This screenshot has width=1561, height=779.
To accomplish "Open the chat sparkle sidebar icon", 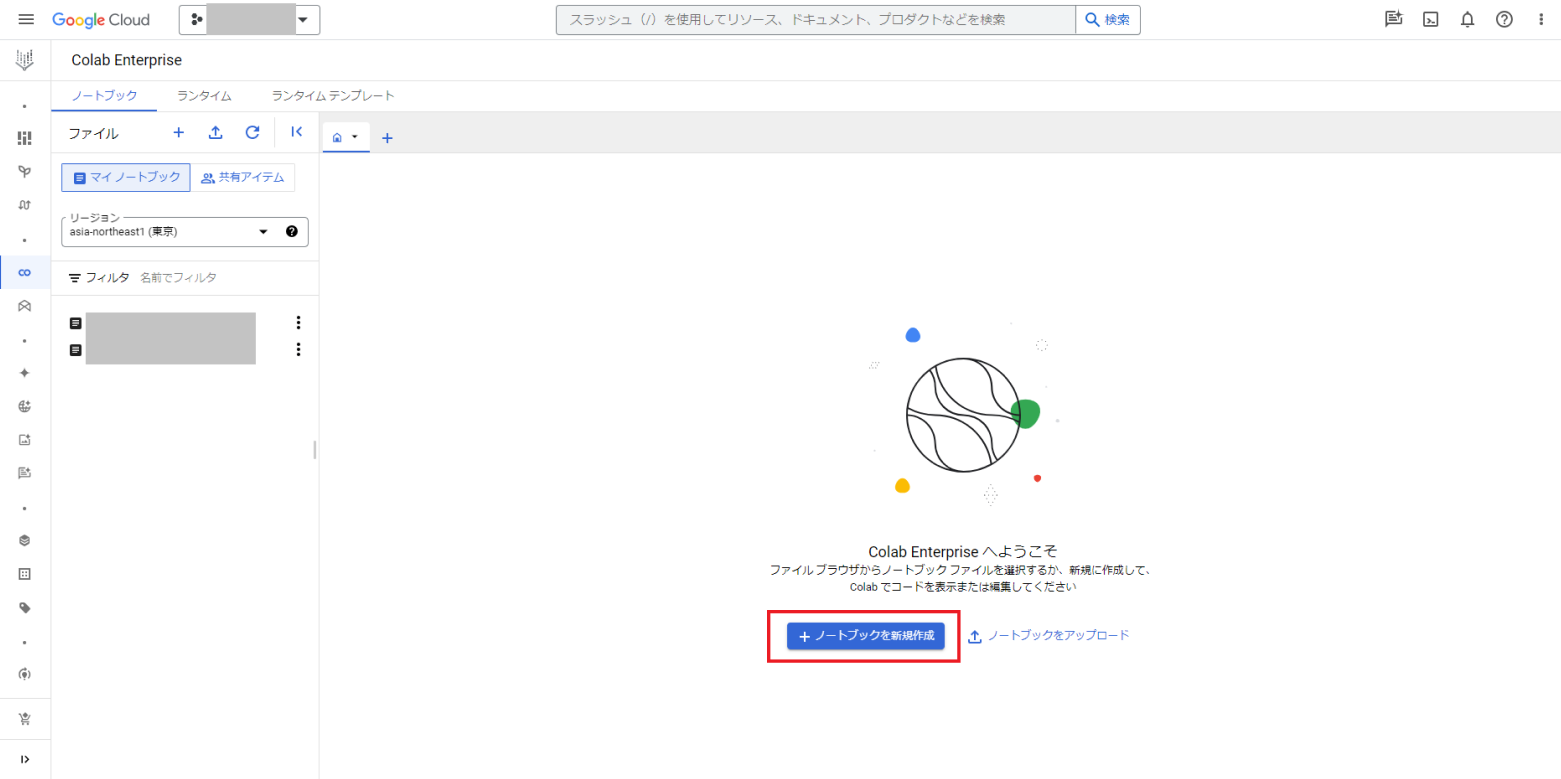I will coord(25,473).
